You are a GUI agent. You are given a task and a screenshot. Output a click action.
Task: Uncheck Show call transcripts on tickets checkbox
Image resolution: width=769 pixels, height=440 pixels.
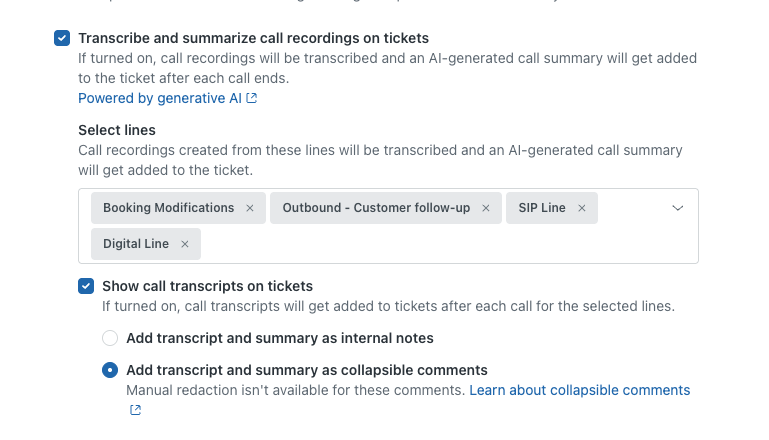[x=86, y=286]
